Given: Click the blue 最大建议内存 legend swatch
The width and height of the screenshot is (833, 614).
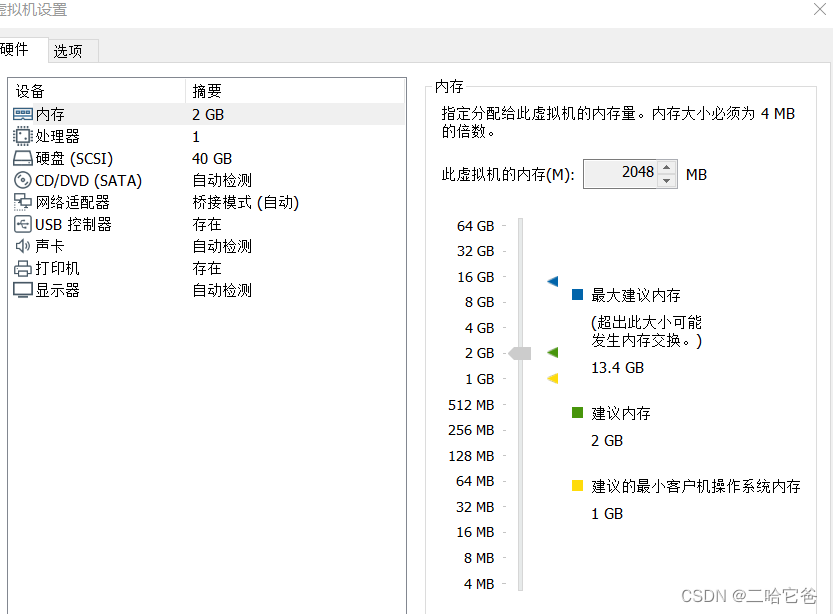Looking at the screenshot, I should click(577, 295).
